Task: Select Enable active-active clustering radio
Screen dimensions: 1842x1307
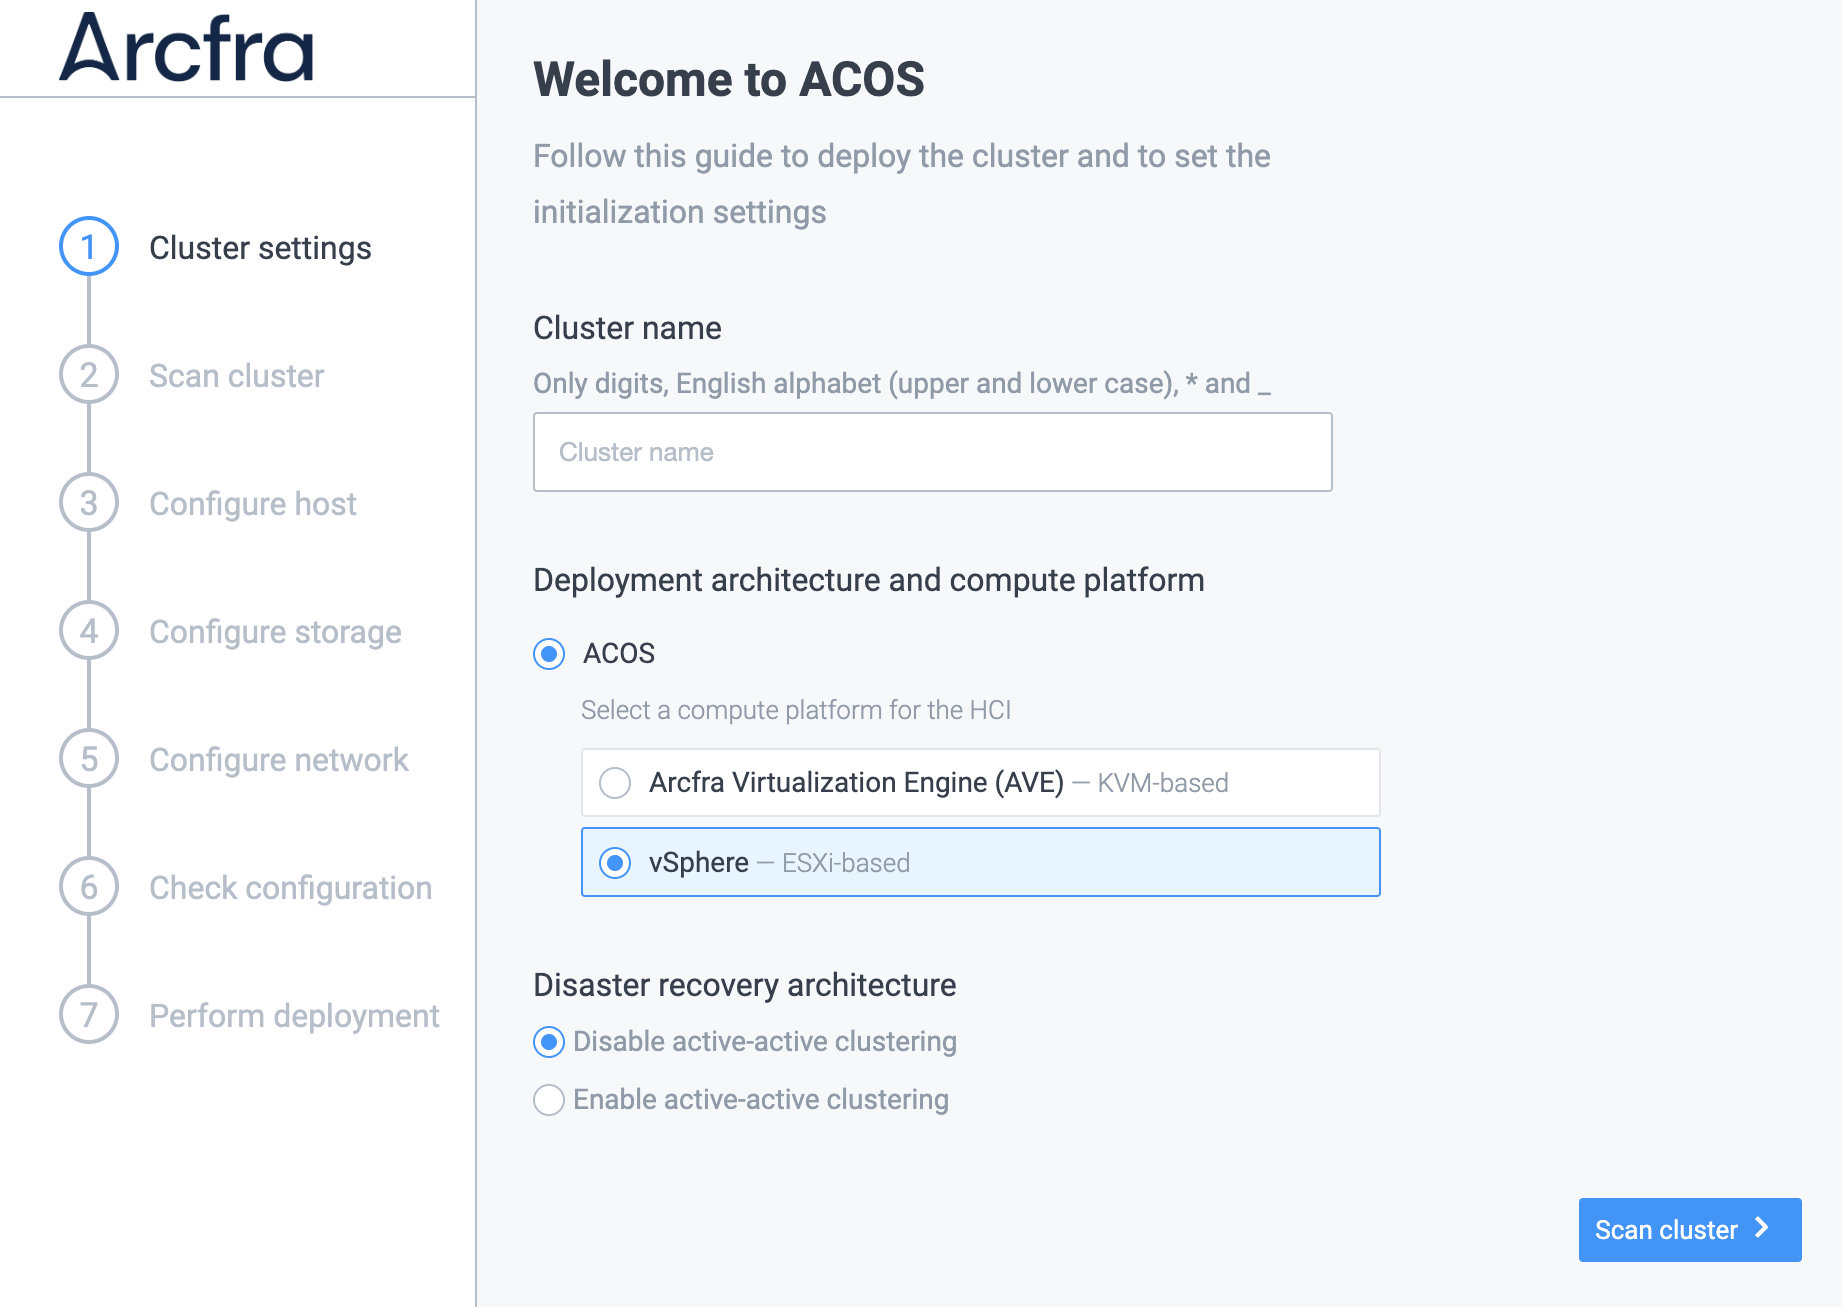Action: (x=549, y=1100)
